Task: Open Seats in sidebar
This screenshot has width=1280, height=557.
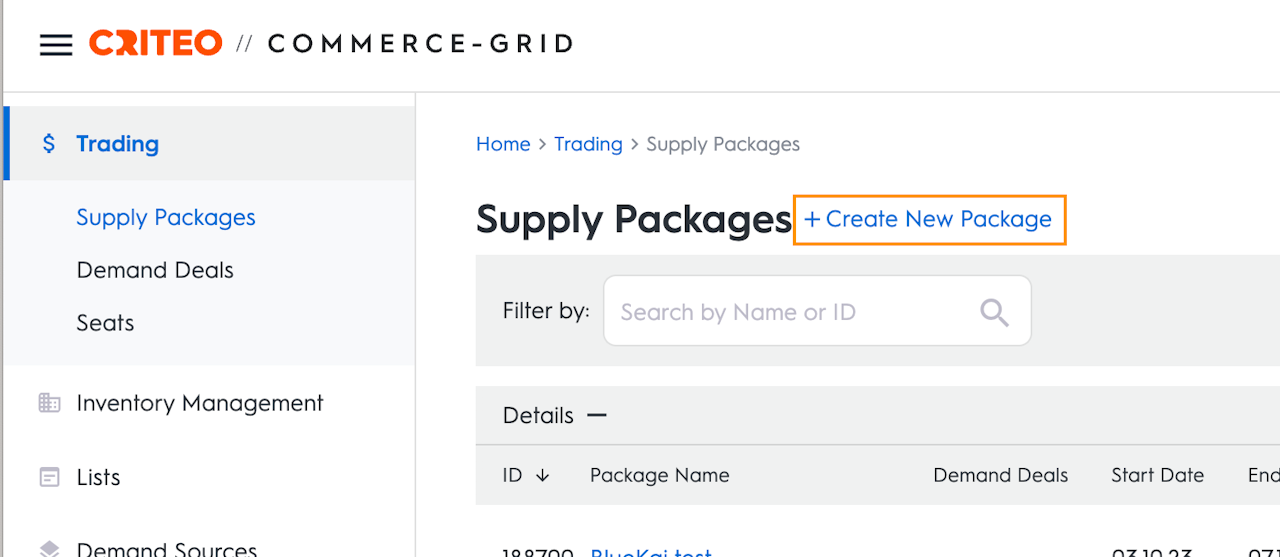Action: pyautogui.click(x=105, y=323)
